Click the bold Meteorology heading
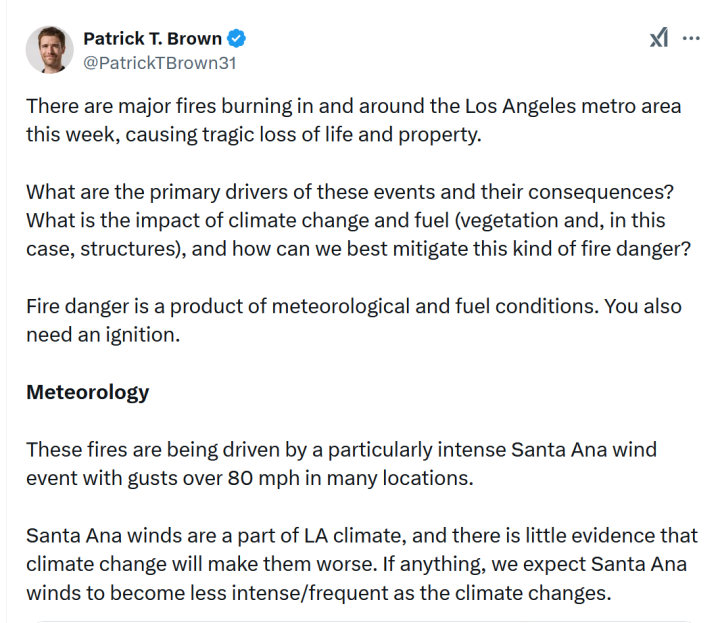Screen dimensions: 720x623 pyautogui.click(x=87, y=392)
